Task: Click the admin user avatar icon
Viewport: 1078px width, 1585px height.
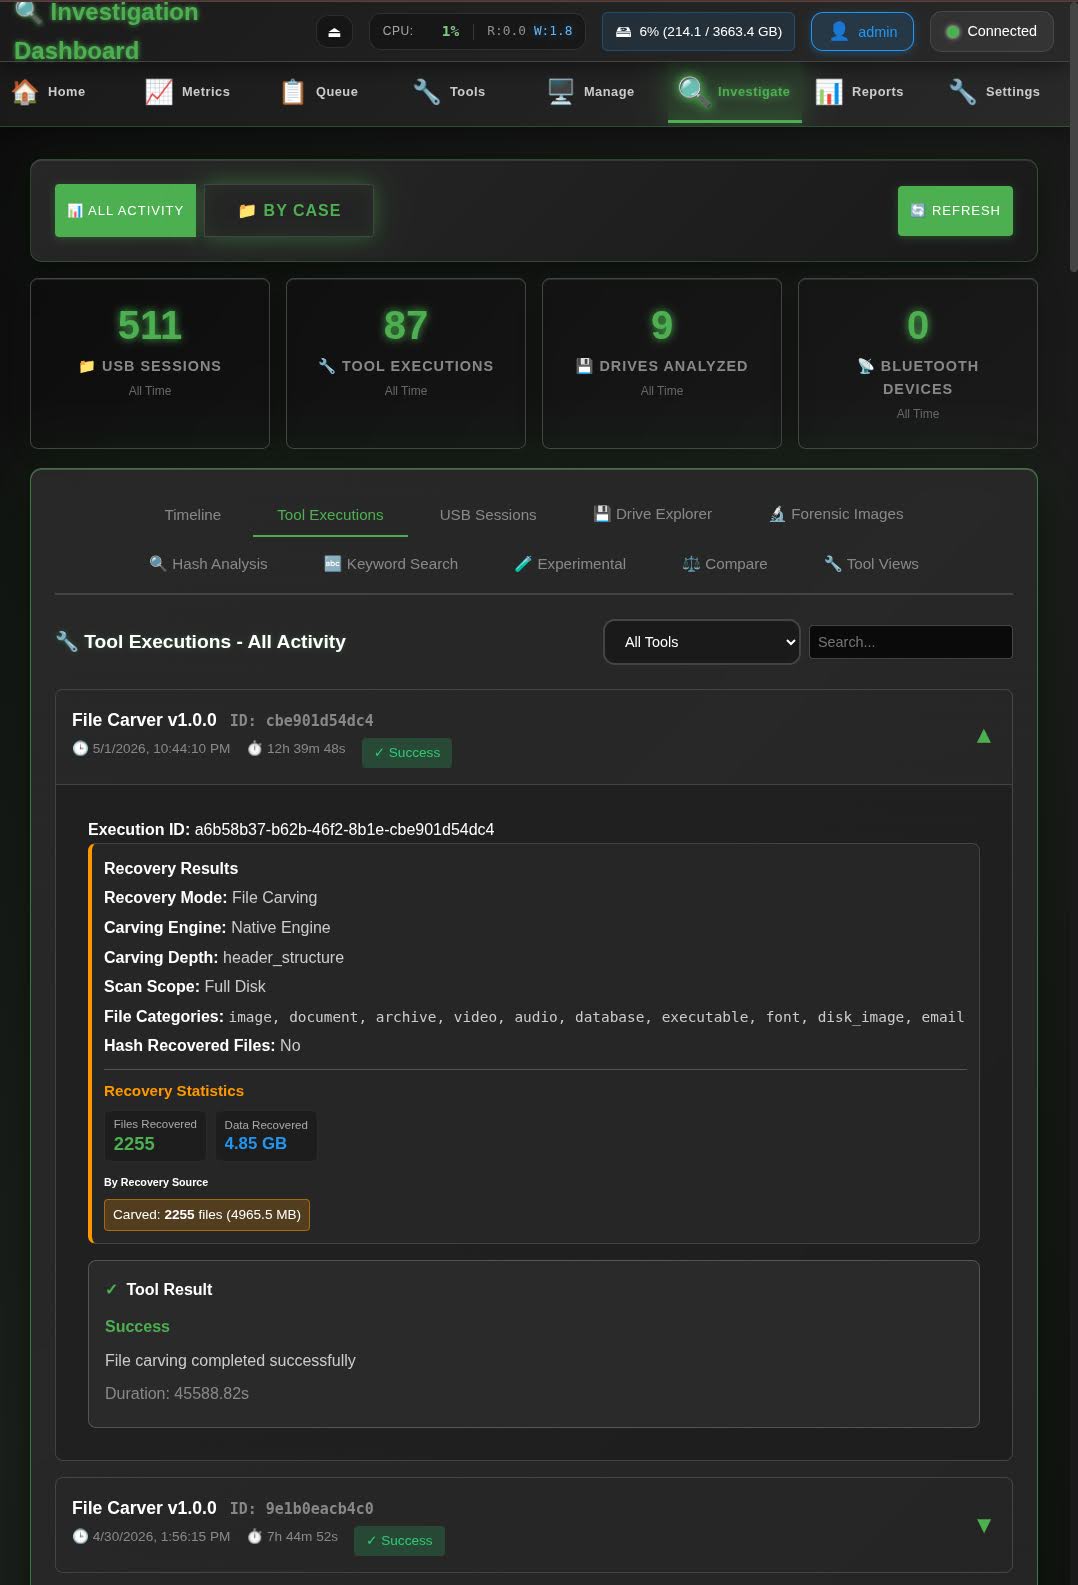Action: coord(839,32)
